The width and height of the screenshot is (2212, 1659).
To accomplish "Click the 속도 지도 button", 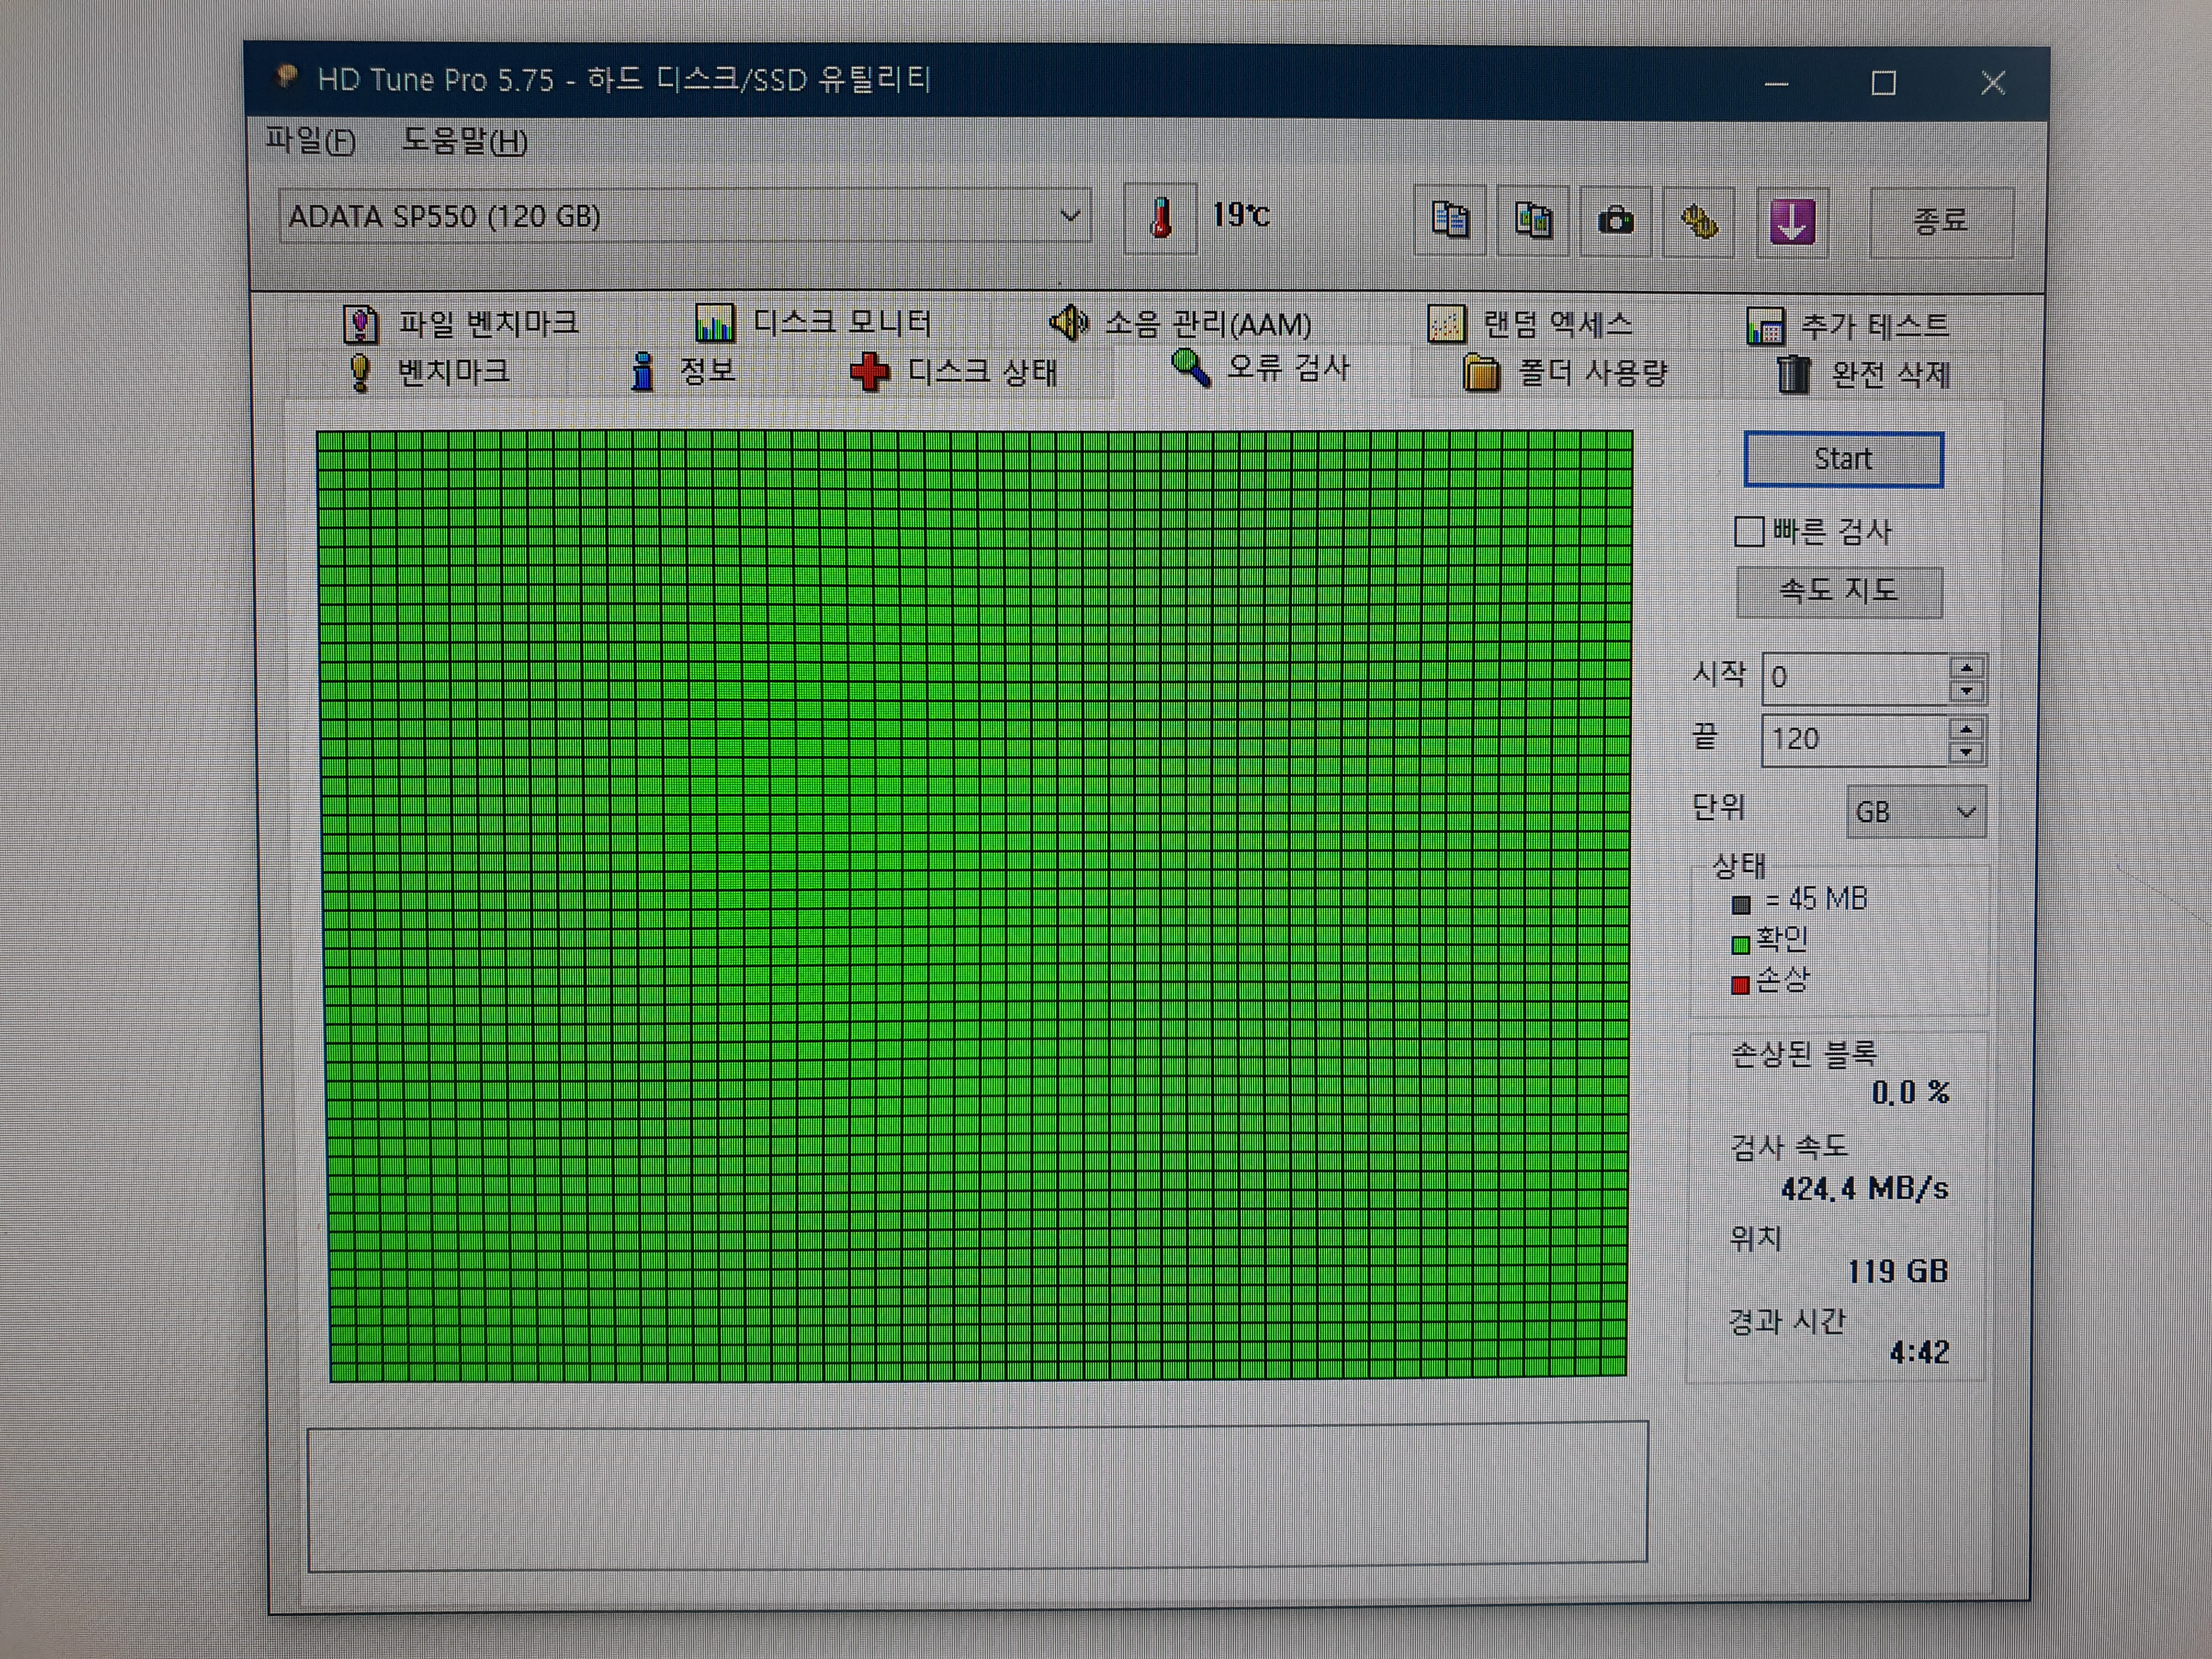I will click(x=1839, y=591).
